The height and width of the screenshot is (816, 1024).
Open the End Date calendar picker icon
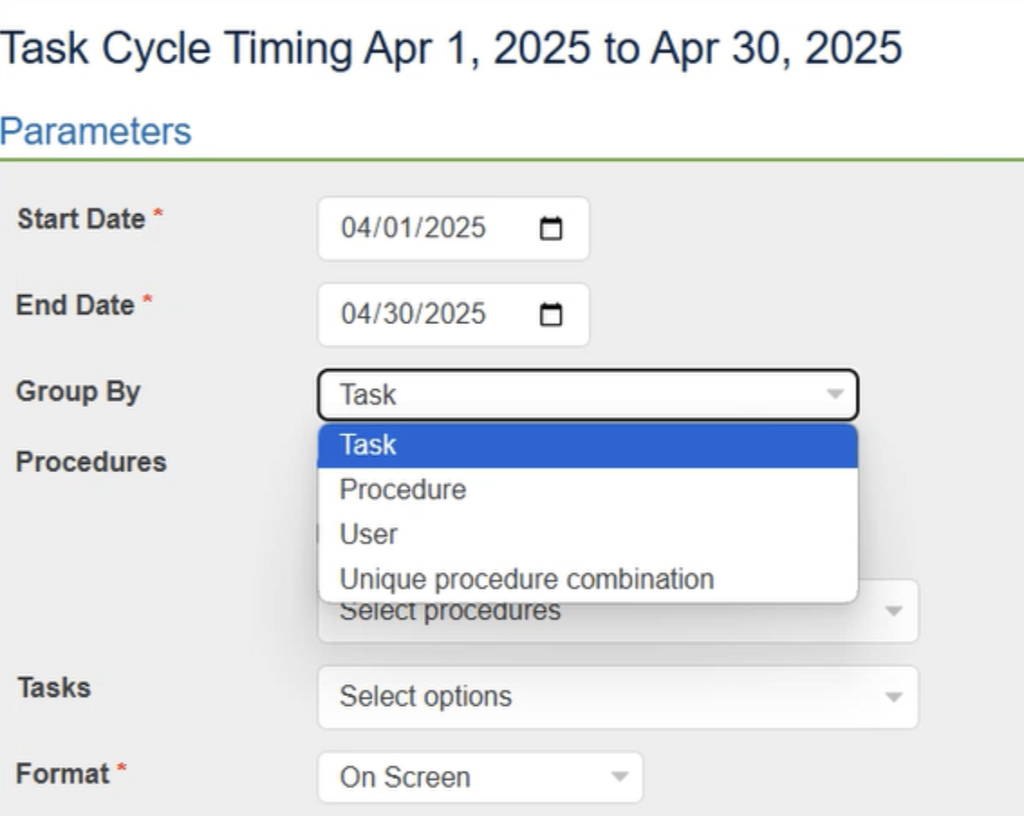[x=551, y=315]
